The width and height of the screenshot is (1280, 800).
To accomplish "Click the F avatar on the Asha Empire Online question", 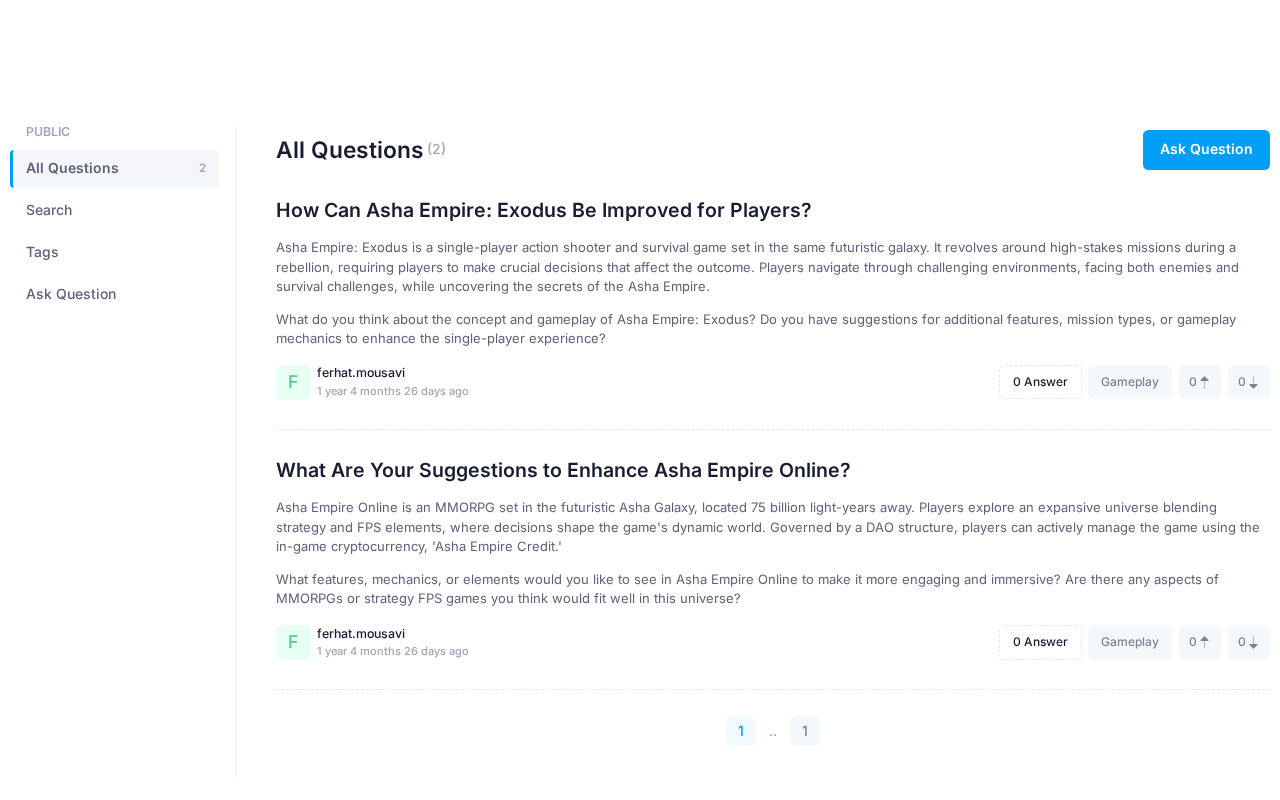I will point(293,642).
